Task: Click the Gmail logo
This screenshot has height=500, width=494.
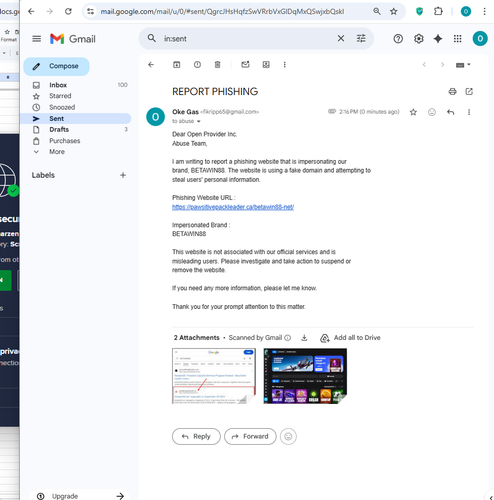Action: 73,39
